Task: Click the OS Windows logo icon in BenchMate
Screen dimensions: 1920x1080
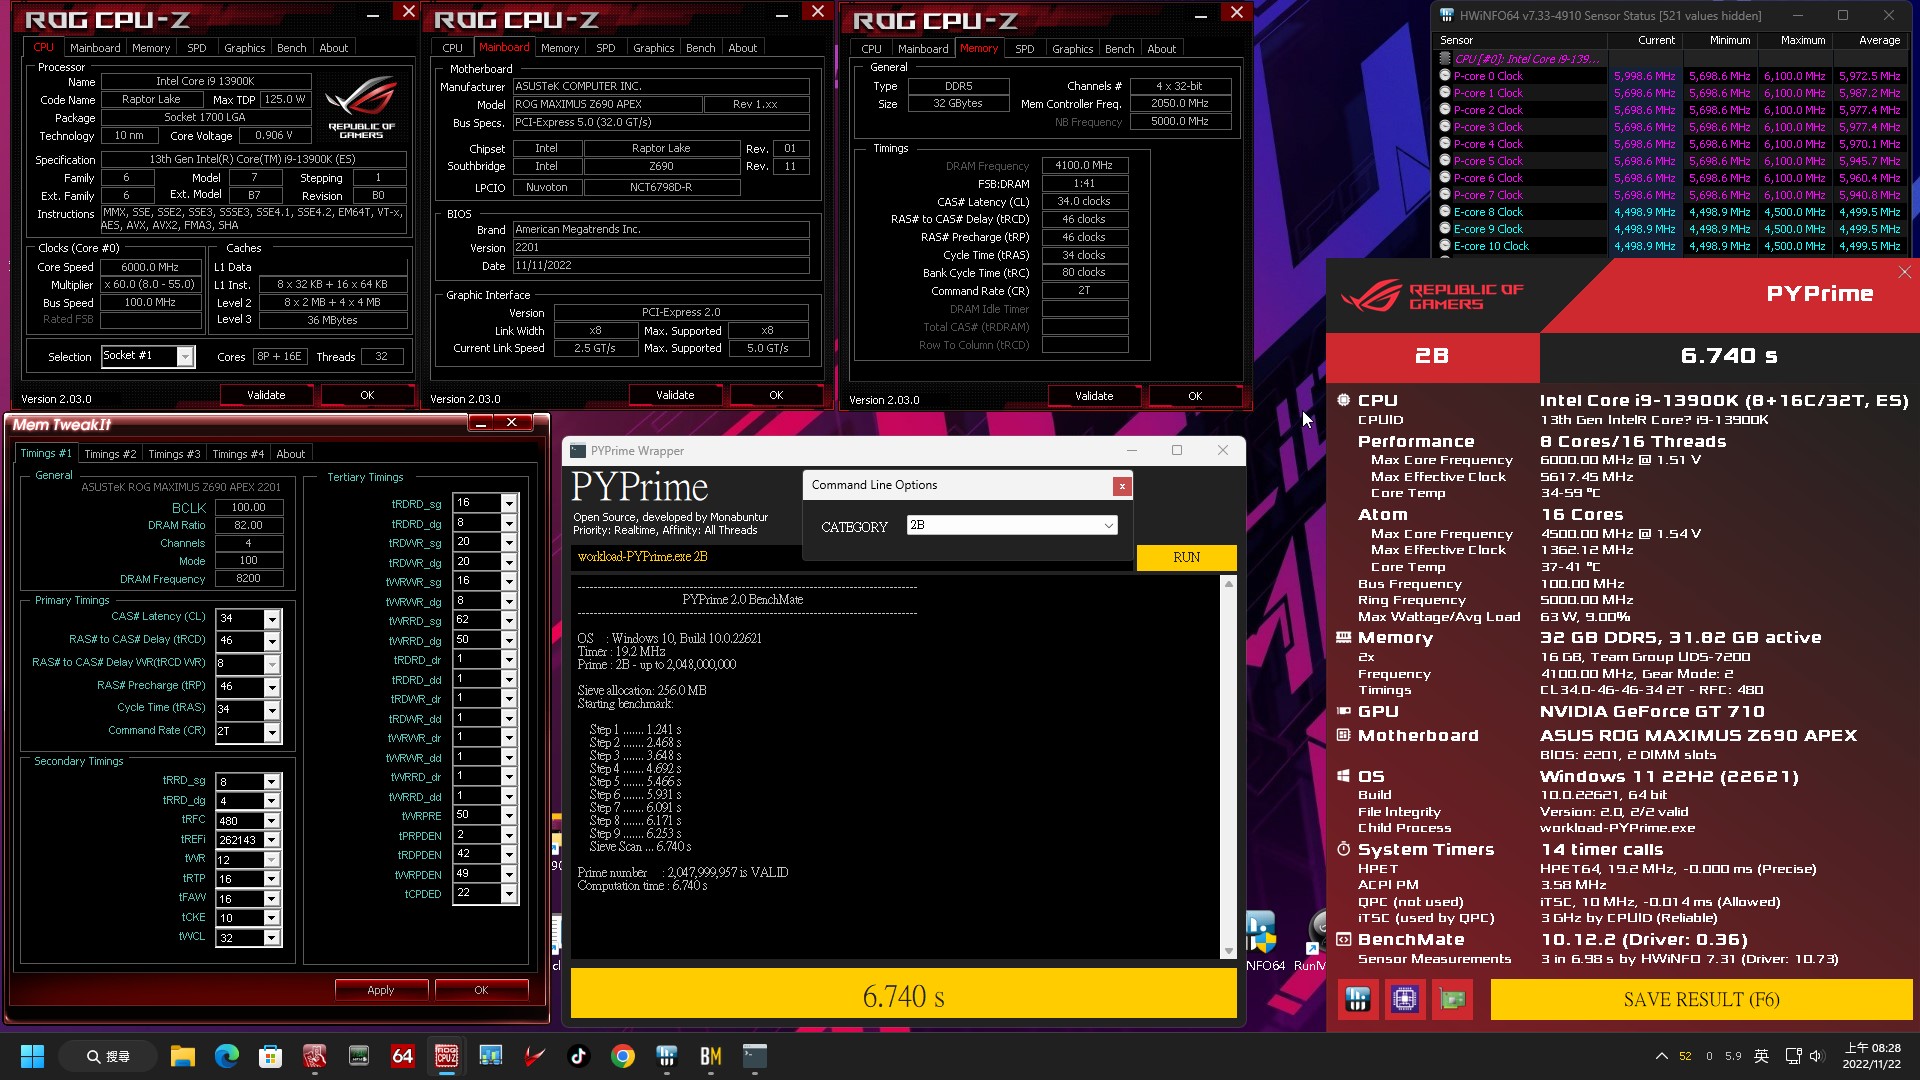Action: click(x=1343, y=776)
